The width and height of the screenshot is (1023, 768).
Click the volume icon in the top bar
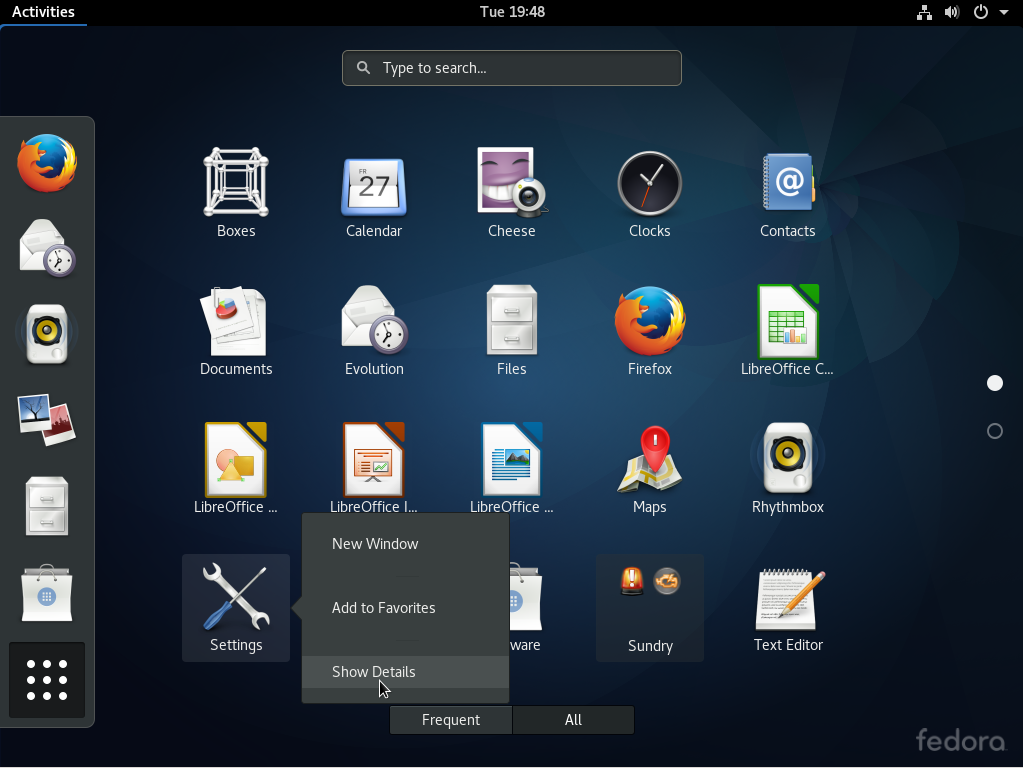click(x=951, y=12)
